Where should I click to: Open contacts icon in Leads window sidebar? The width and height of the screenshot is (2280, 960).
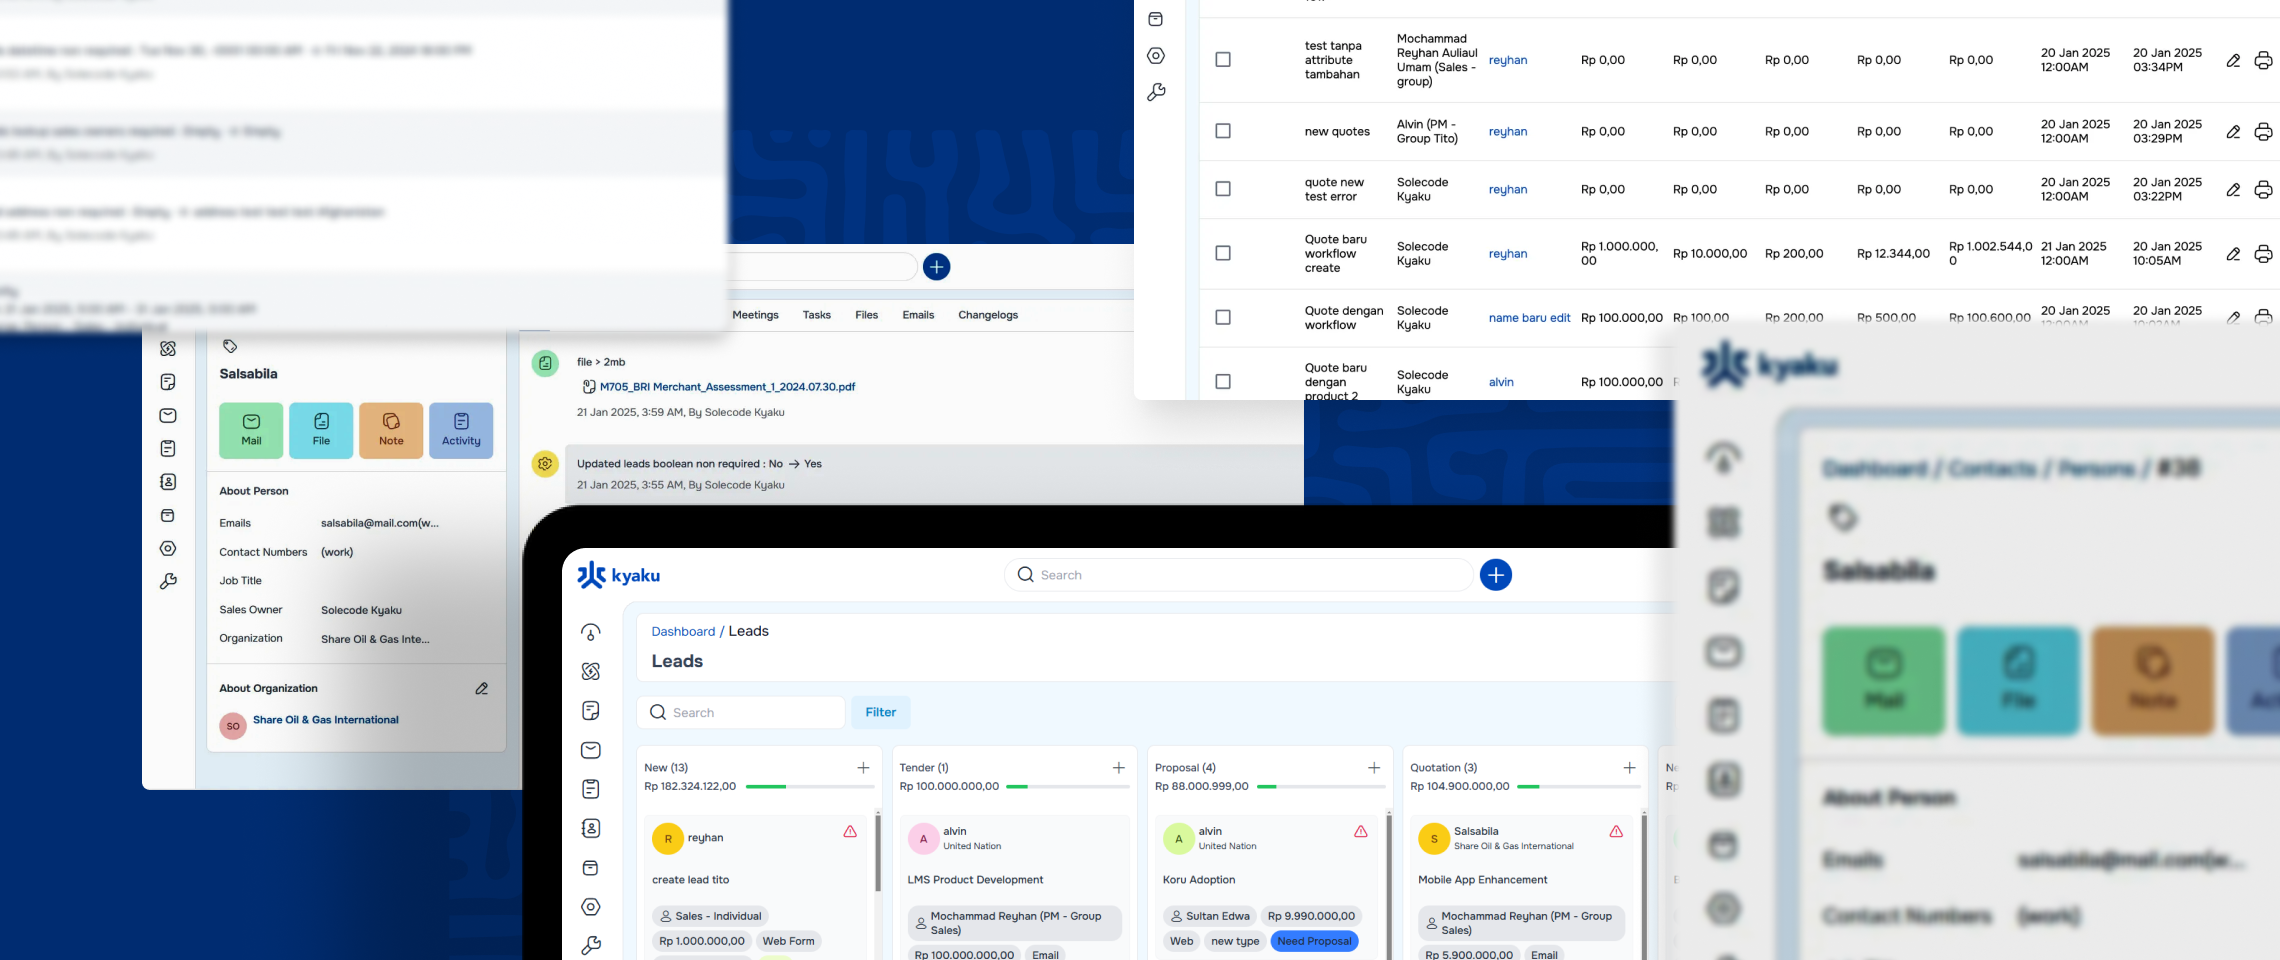point(591,828)
